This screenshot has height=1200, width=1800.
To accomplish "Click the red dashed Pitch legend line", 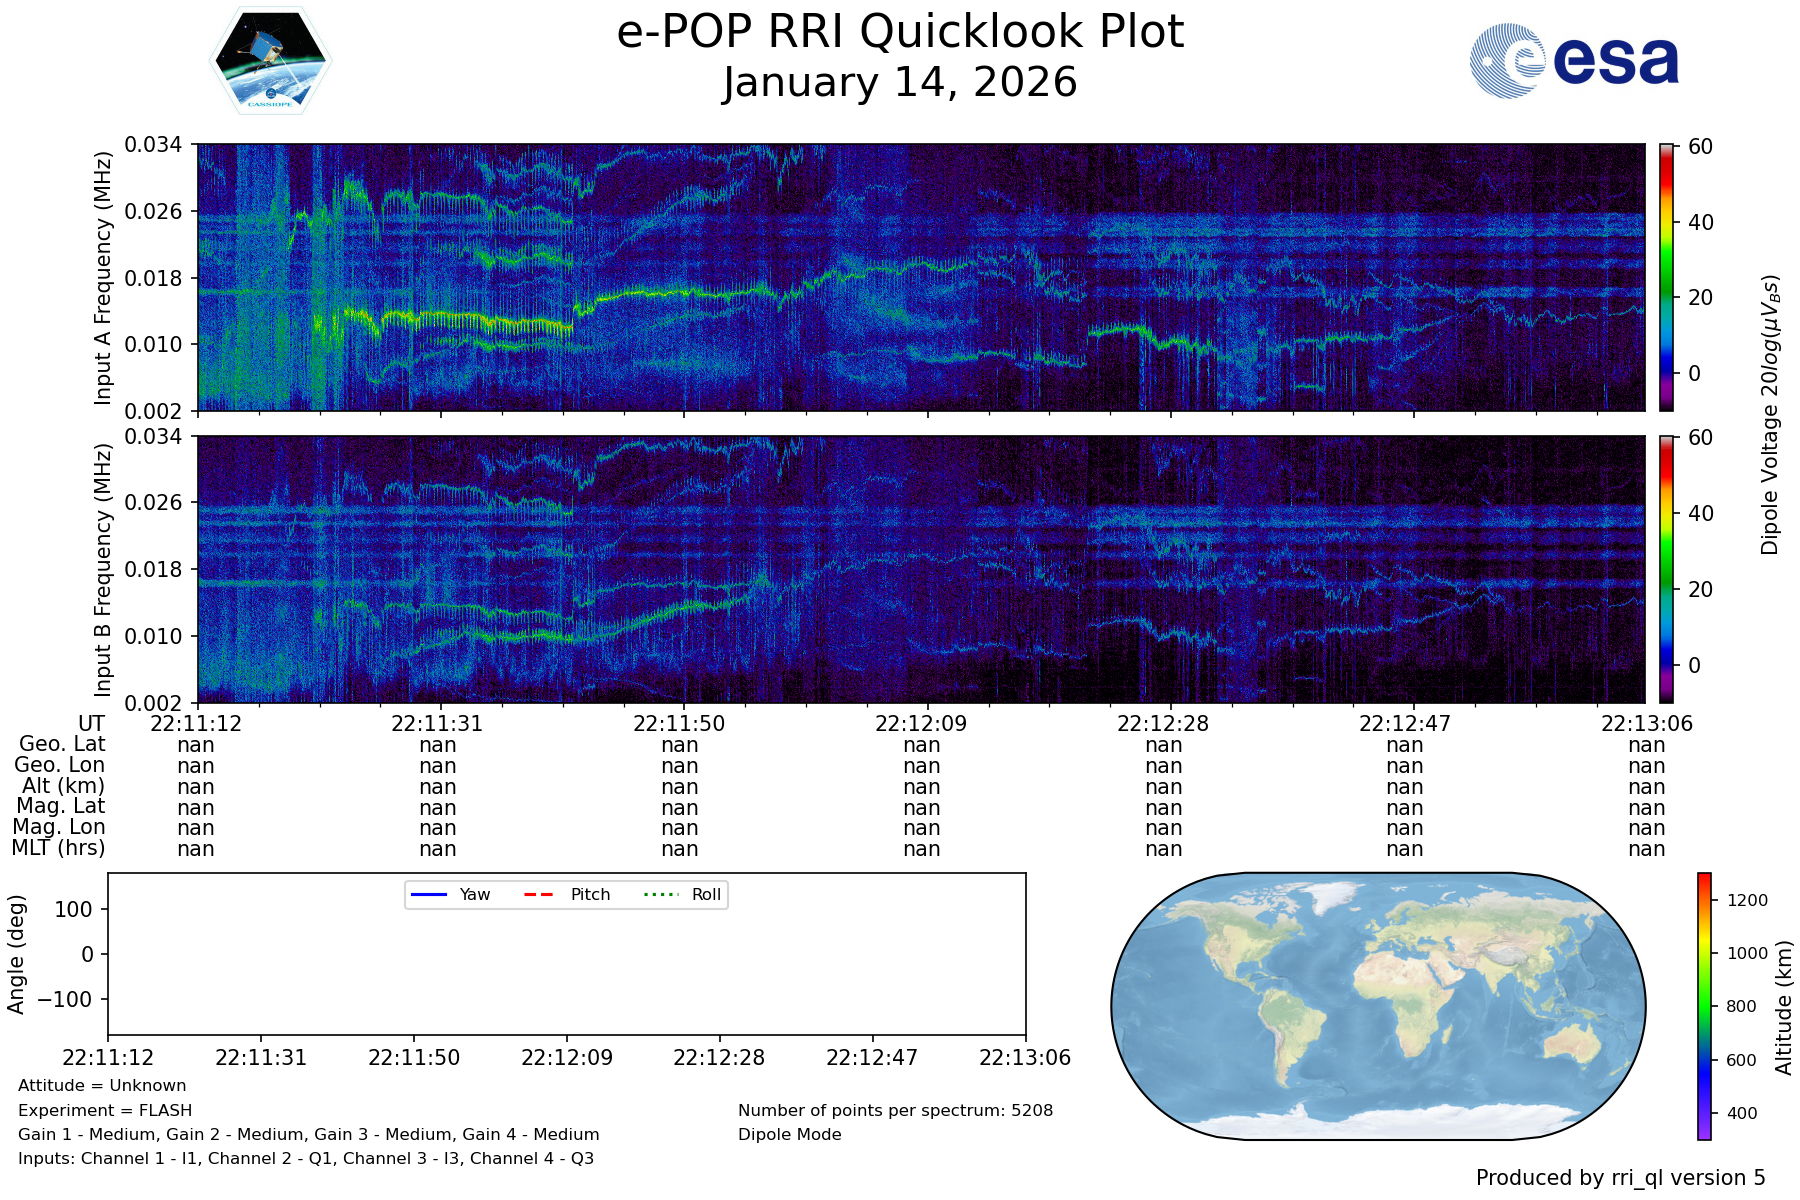I will tap(539, 894).
